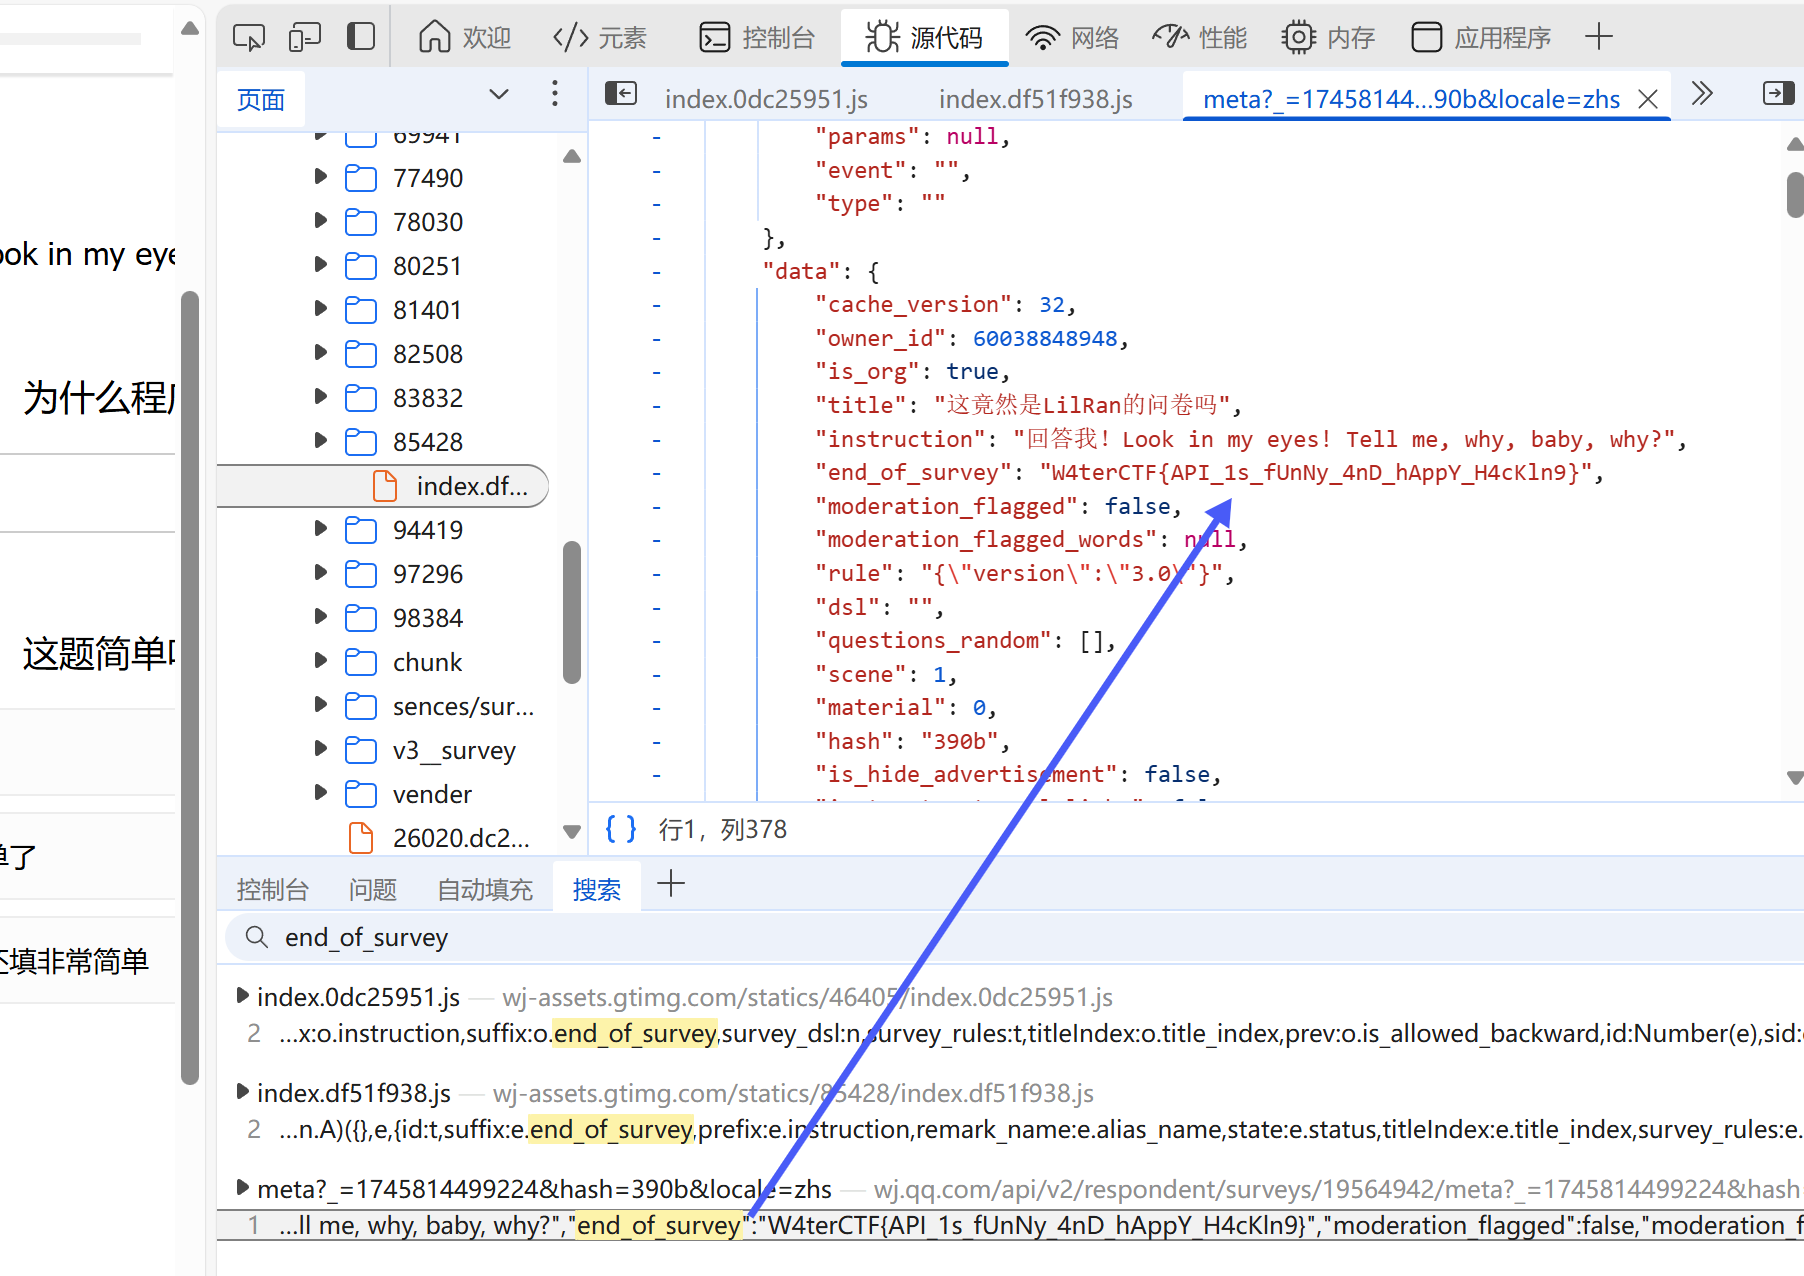This screenshot has height=1276, width=1804.
Task: Open the 性能 performance tab
Action: pos(1200,38)
